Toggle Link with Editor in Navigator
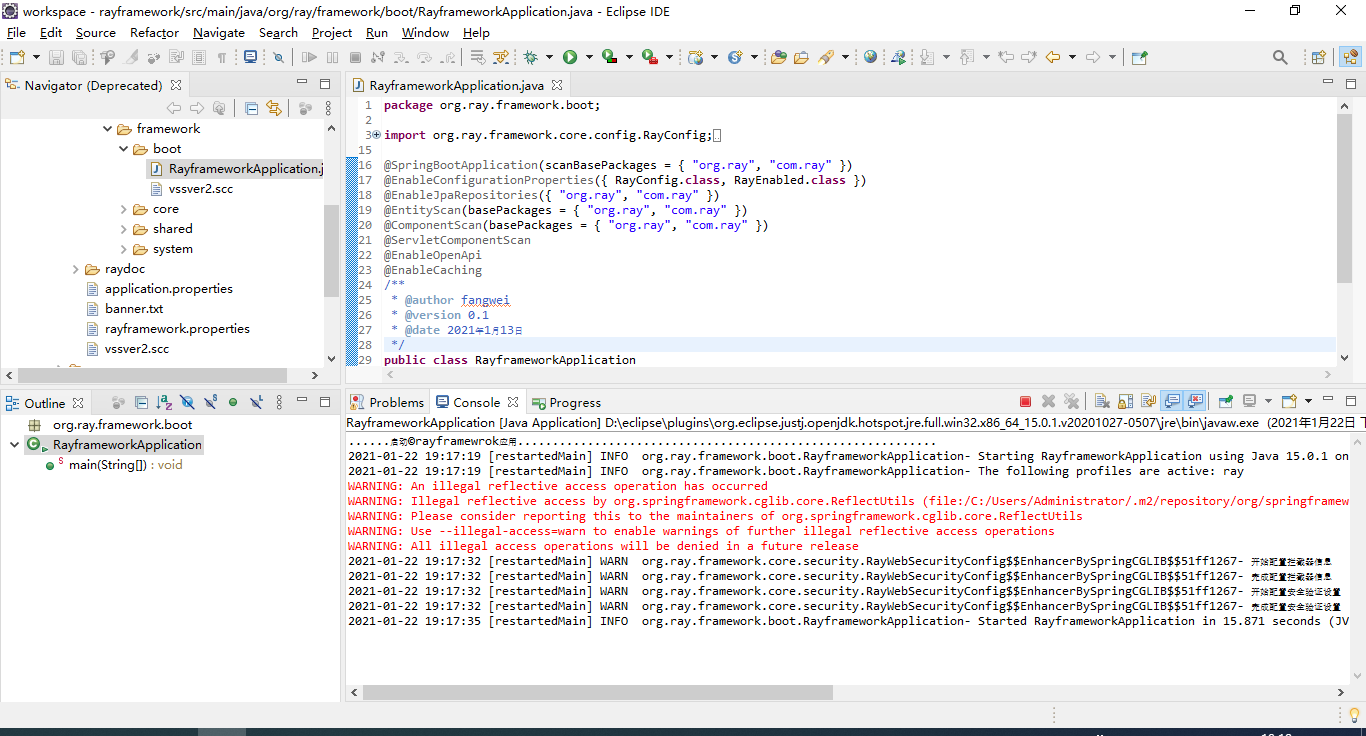The width and height of the screenshot is (1366, 736). [x=274, y=108]
